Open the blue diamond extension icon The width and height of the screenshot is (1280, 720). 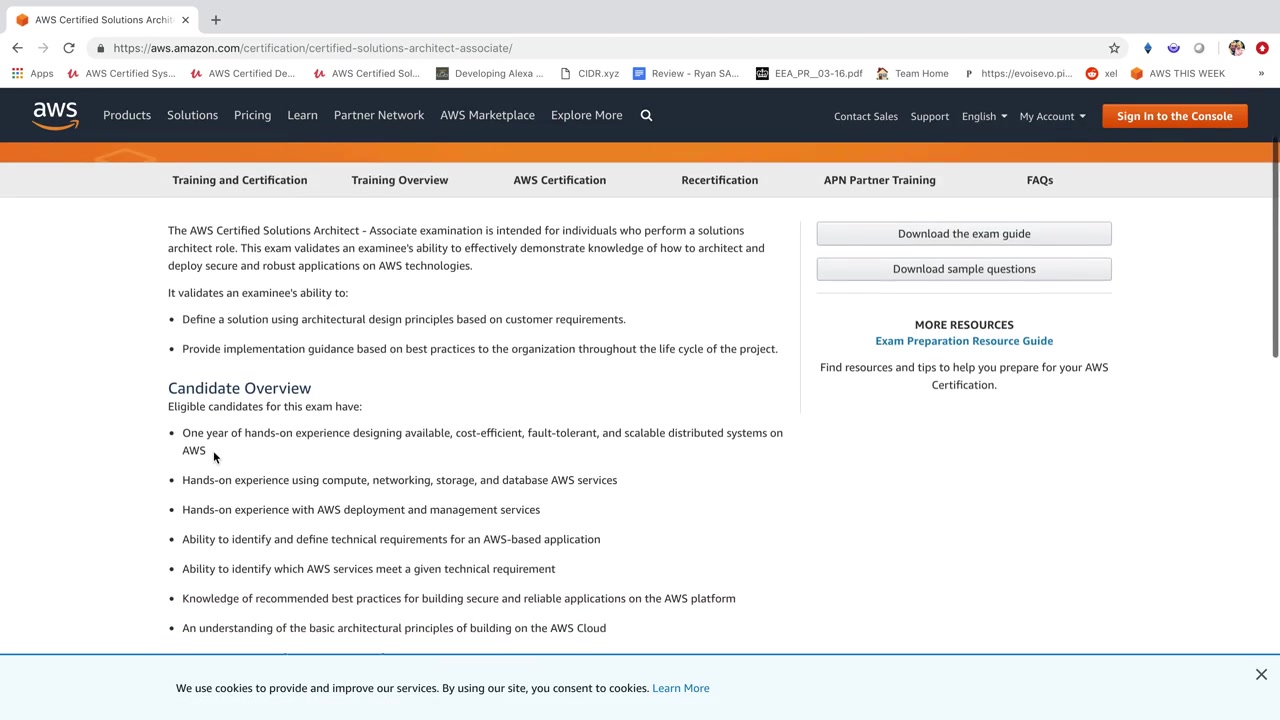click(1148, 48)
